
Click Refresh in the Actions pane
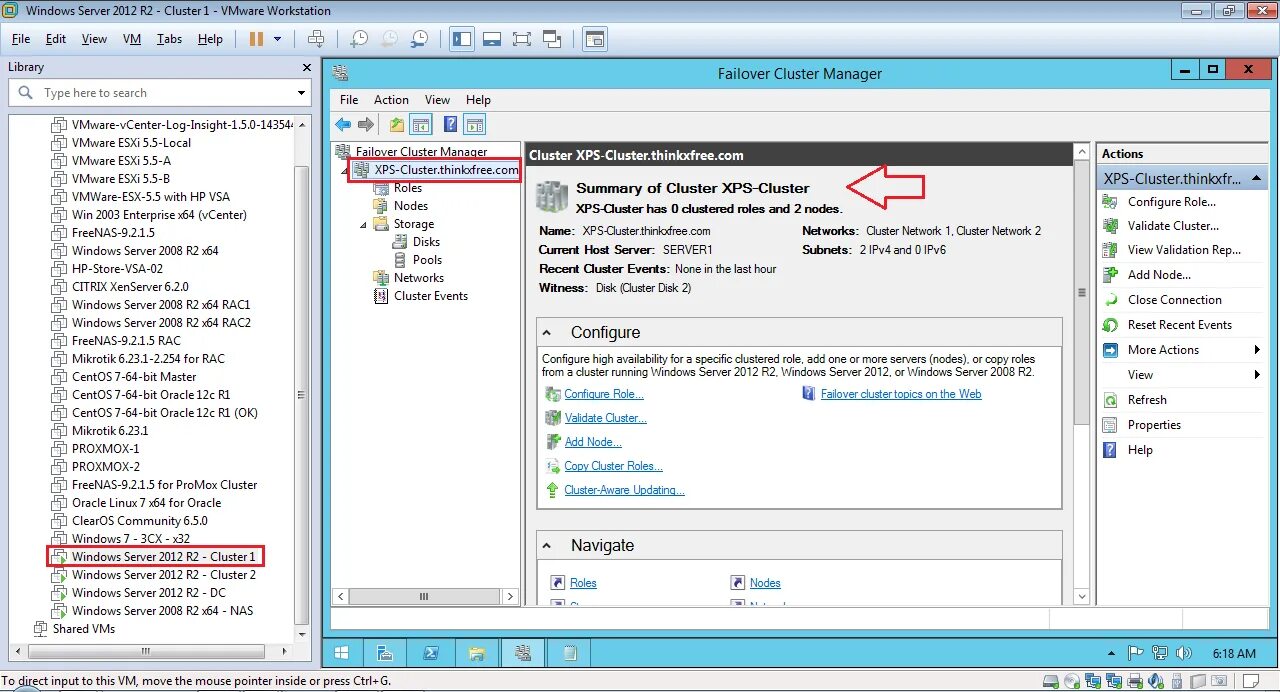click(x=1147, y=400)
